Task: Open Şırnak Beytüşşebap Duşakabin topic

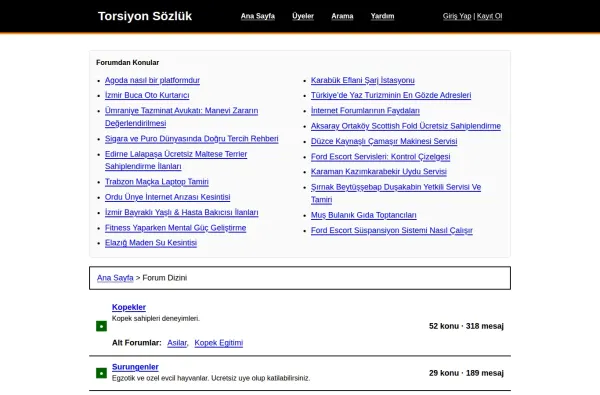Action: pyautogui.click(x=396, y=193)
